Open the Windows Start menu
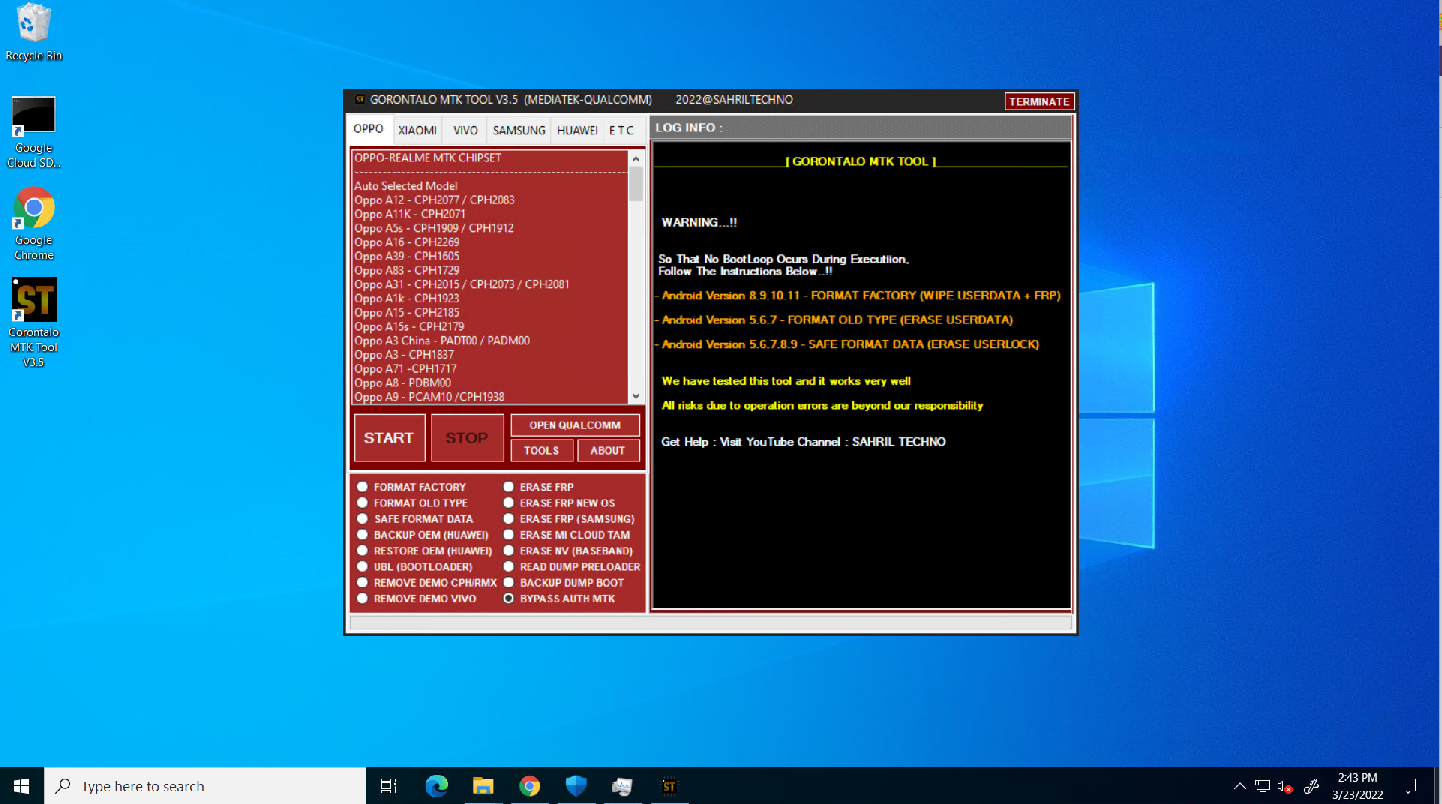 21,786
